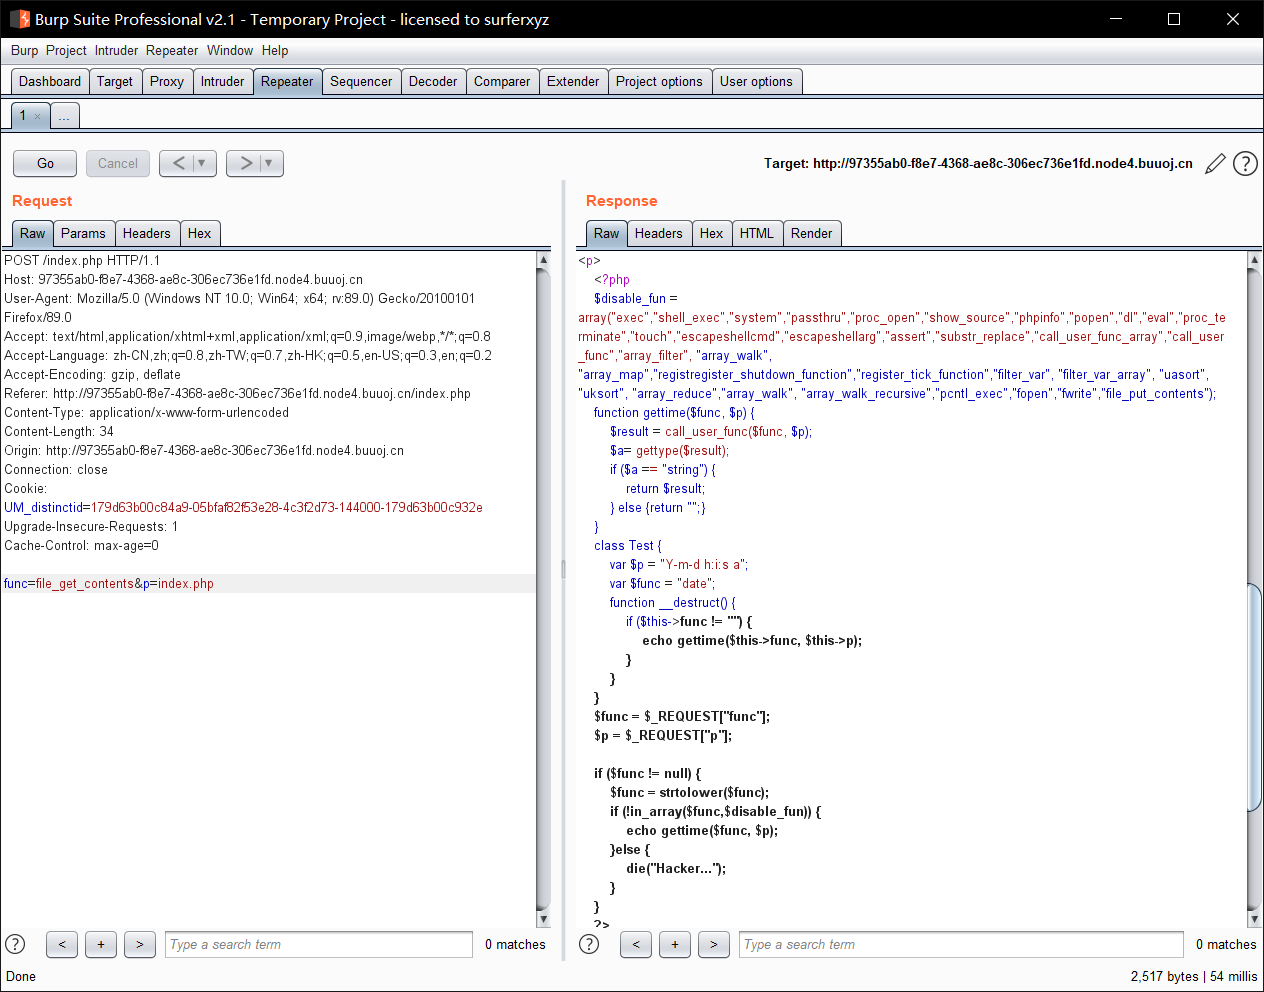Screen dimensions: 1264x992
Task: Click the request scrollbar down arrow
Action: tap(543, 919)
